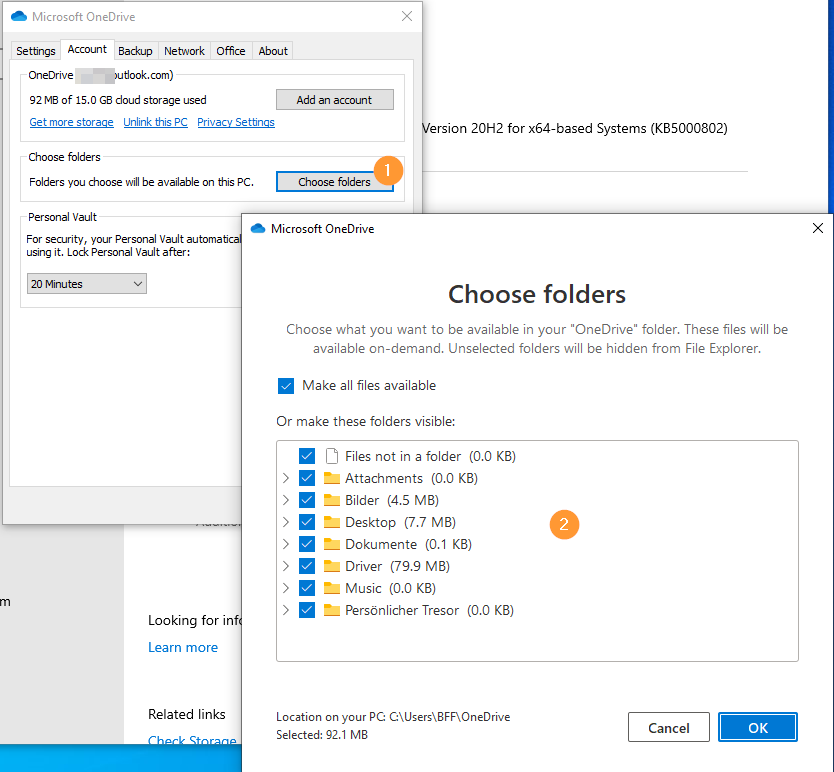Expand the Attachments folder tree
Screen dimensions: 834x772
point(286,478)
